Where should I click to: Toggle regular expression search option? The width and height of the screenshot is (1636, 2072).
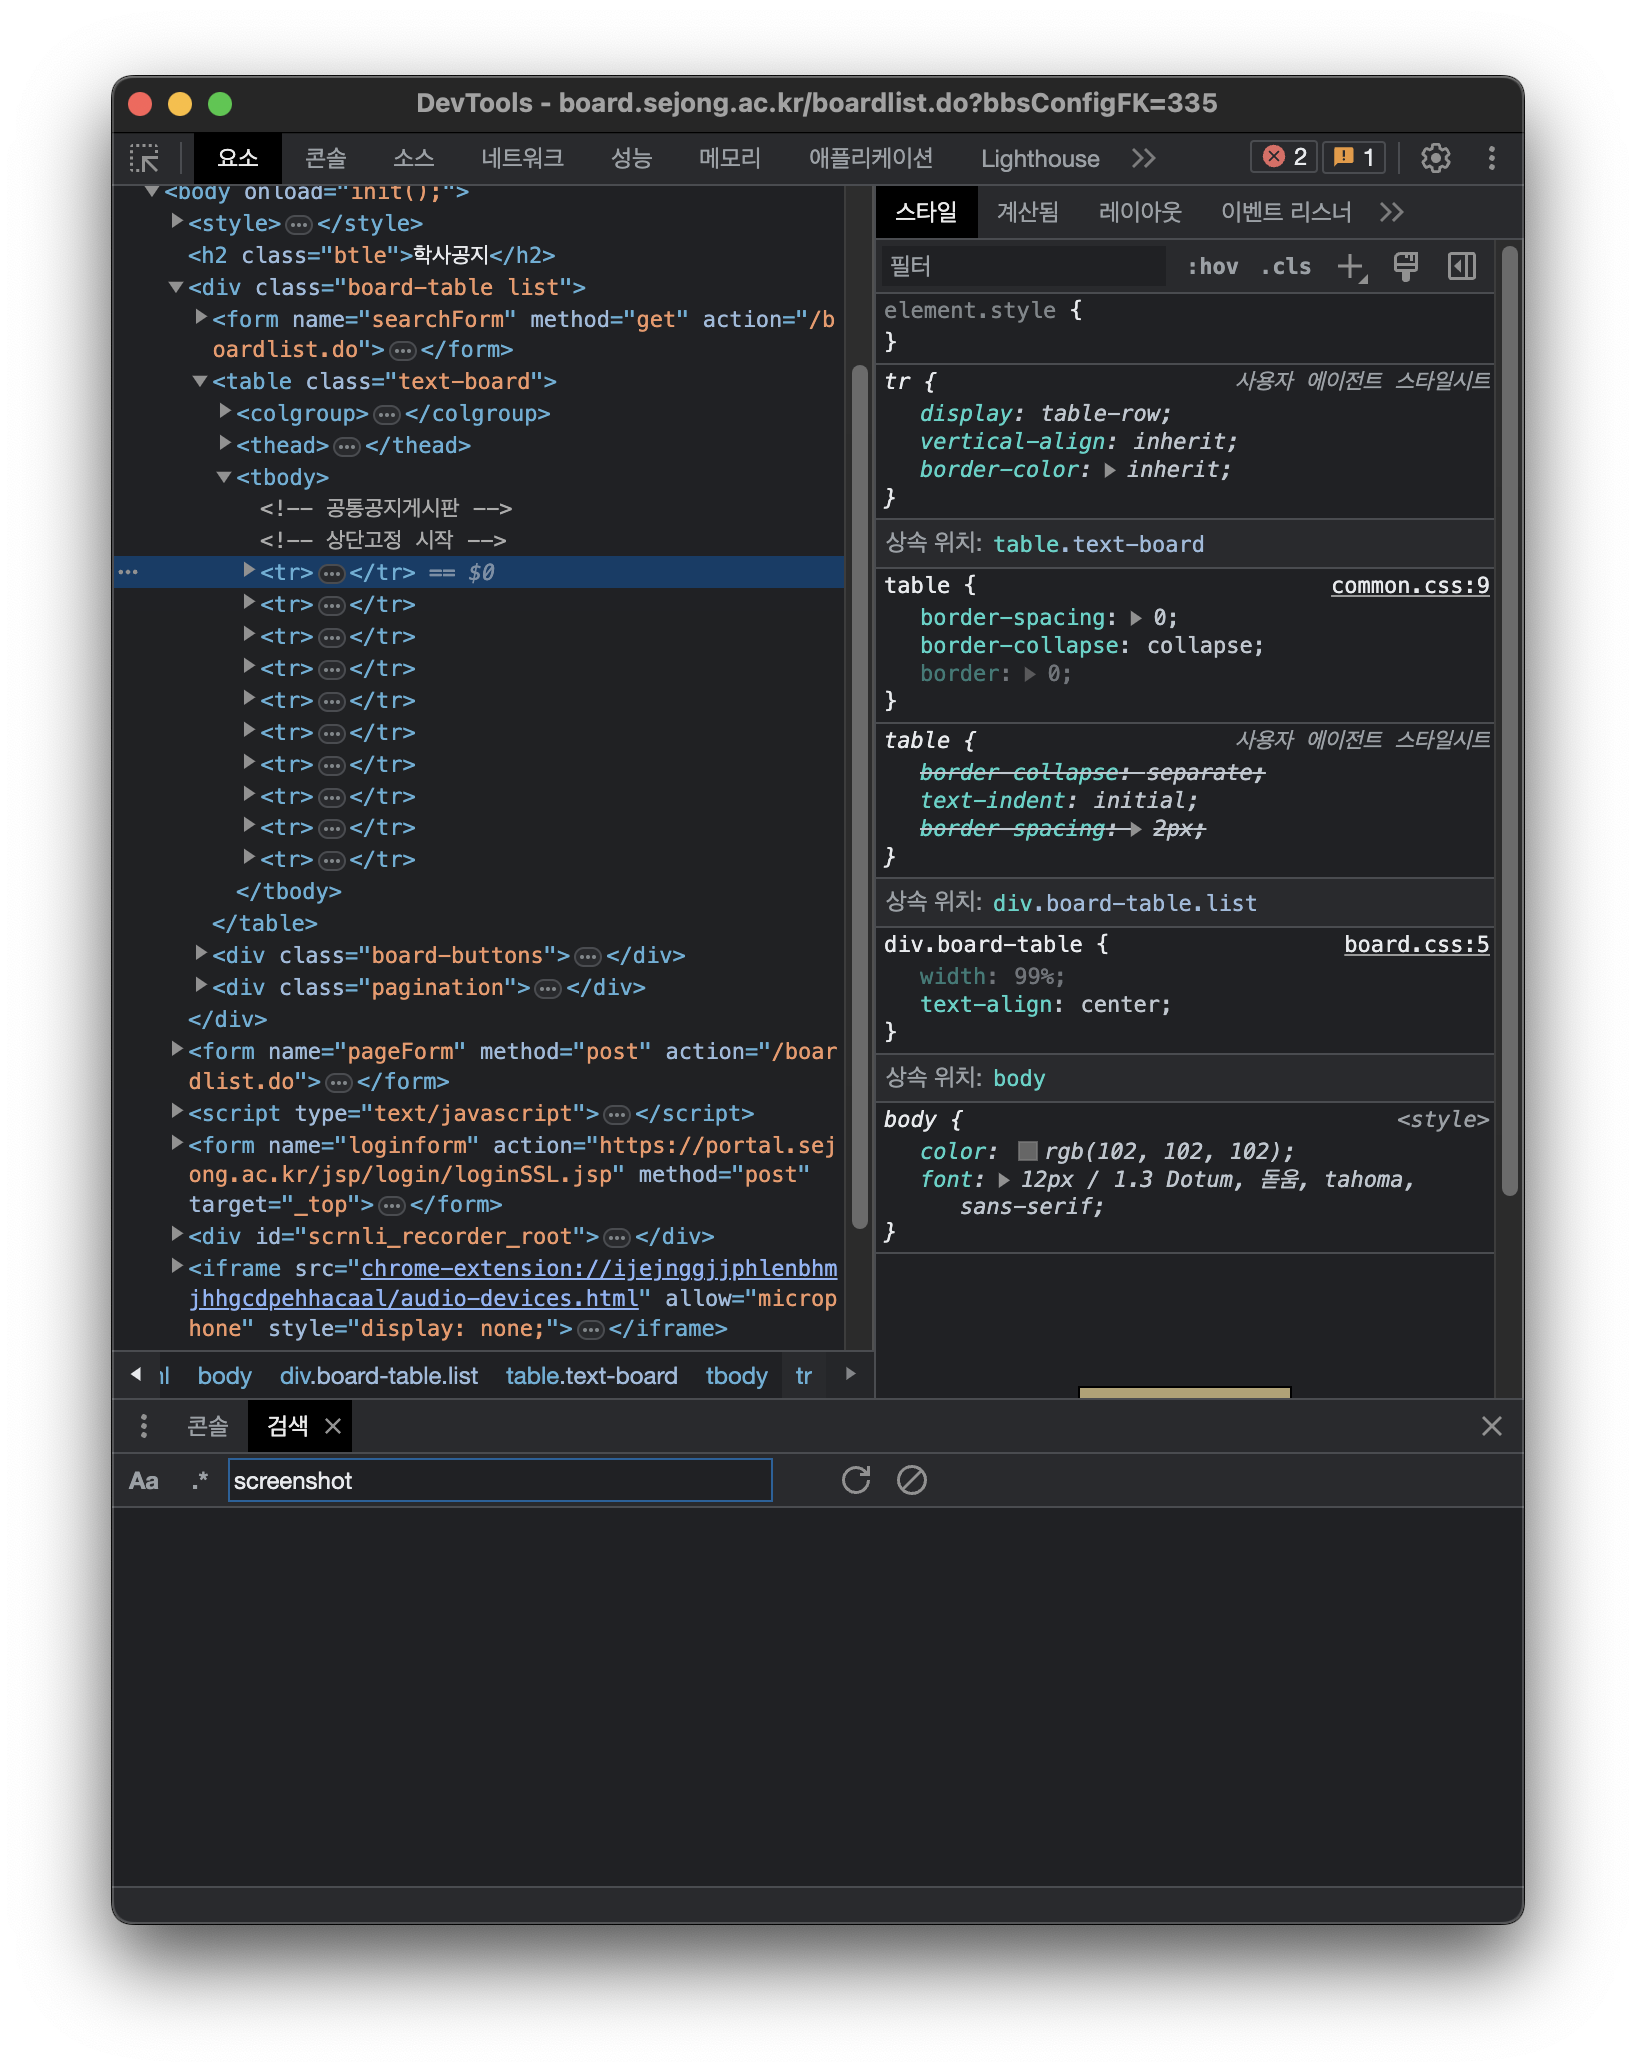200,1481
